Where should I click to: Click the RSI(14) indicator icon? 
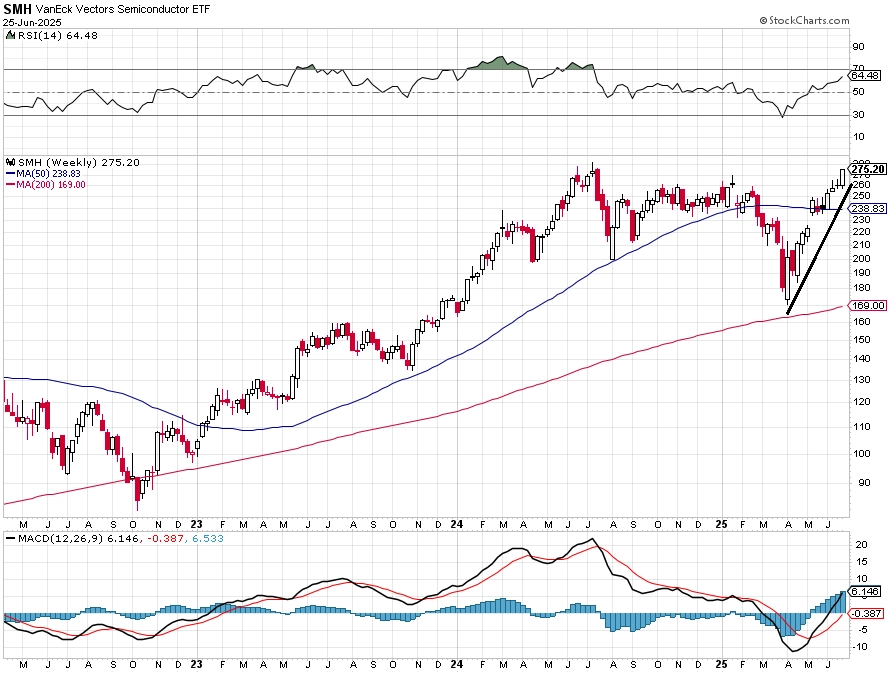10,35
